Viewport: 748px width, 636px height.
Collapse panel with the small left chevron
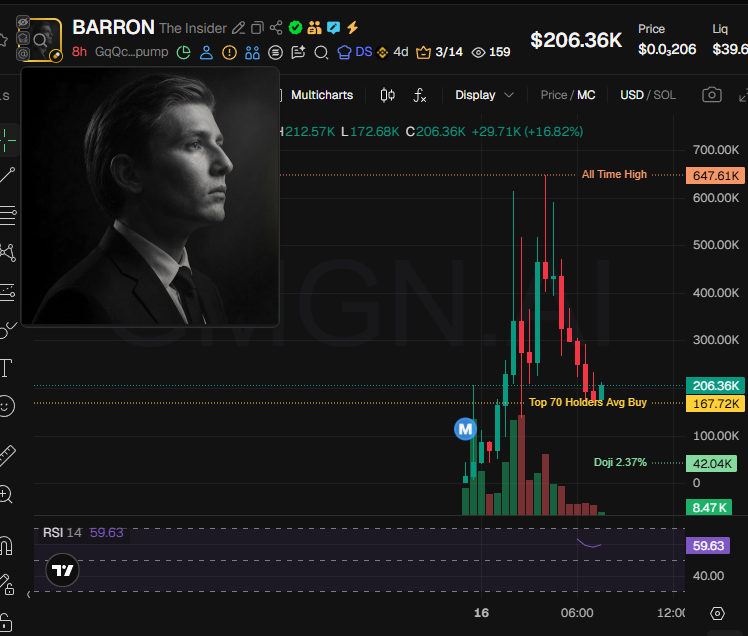pyautogui.click(x=29, y=594)
